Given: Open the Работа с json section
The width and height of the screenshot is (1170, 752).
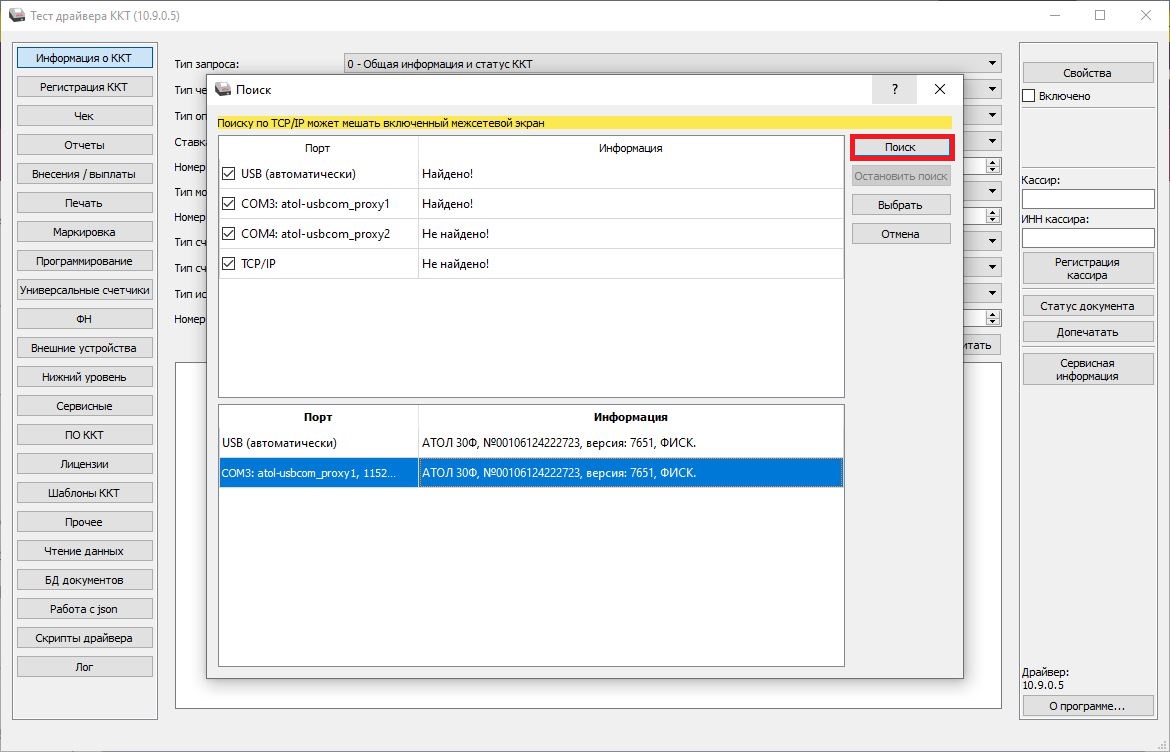Looking at the screenshot, I should 84,609.
